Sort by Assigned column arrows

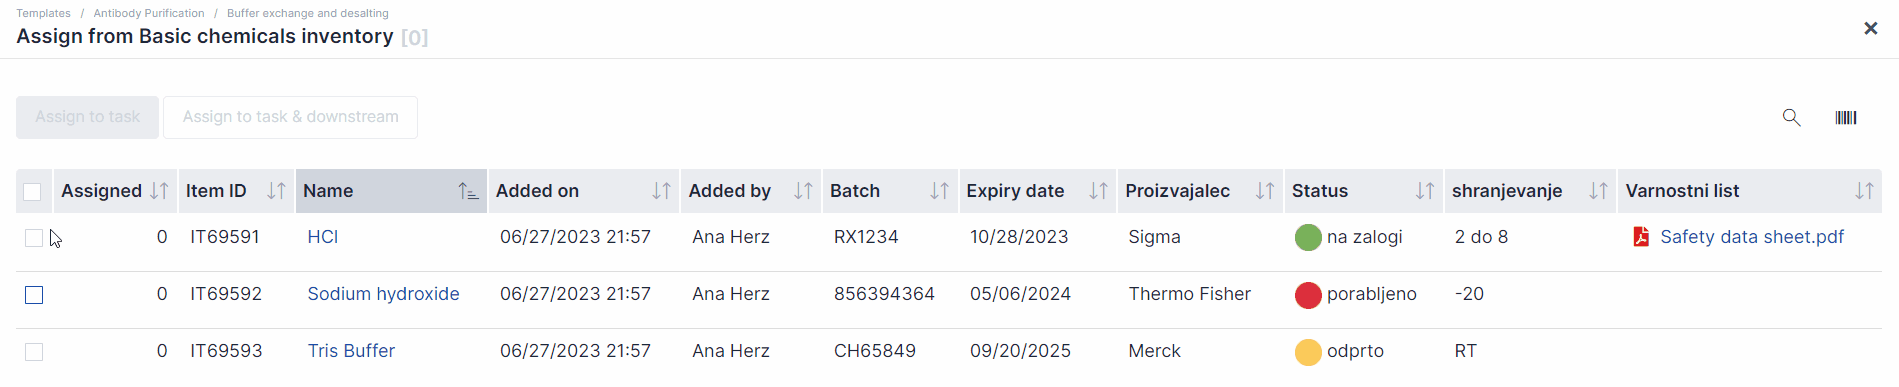point(159,191)
